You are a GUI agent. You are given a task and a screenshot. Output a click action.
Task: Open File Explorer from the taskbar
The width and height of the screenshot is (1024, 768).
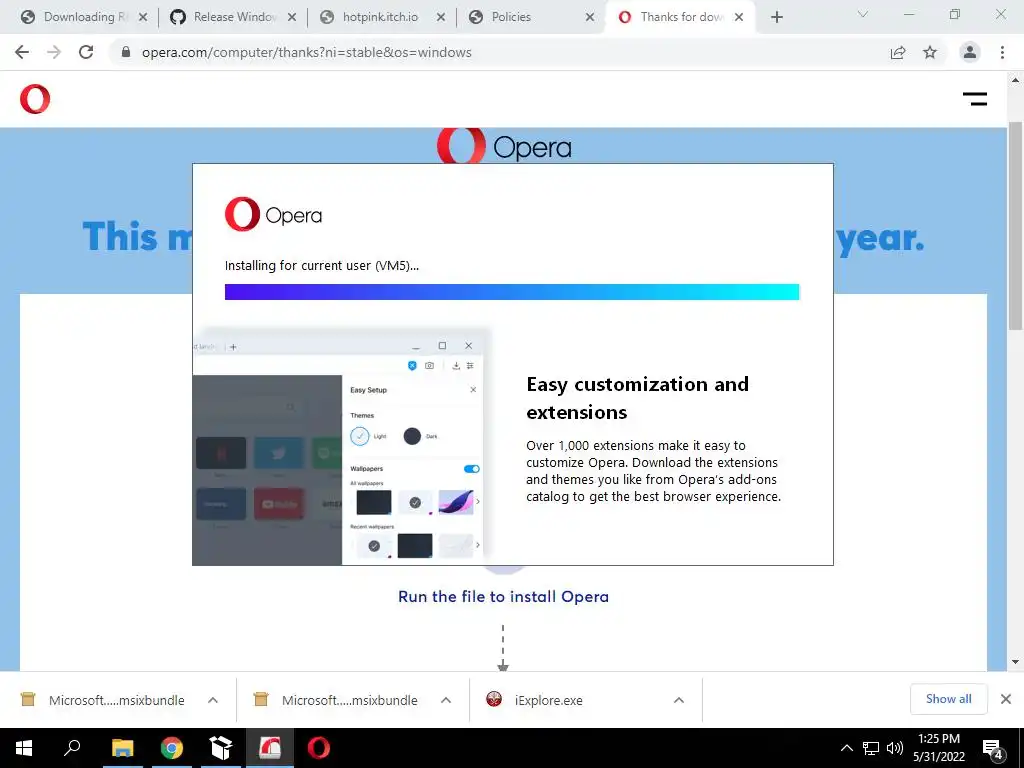click(122, 748)
